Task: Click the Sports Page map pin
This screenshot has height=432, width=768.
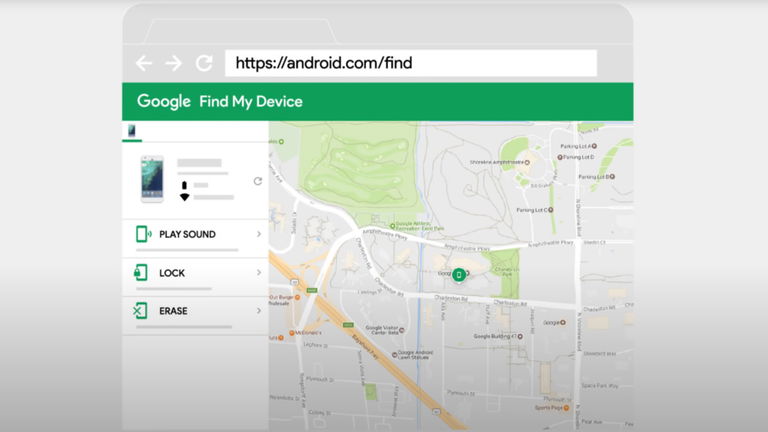Action: pyautogui.click(x=566, y=408)
